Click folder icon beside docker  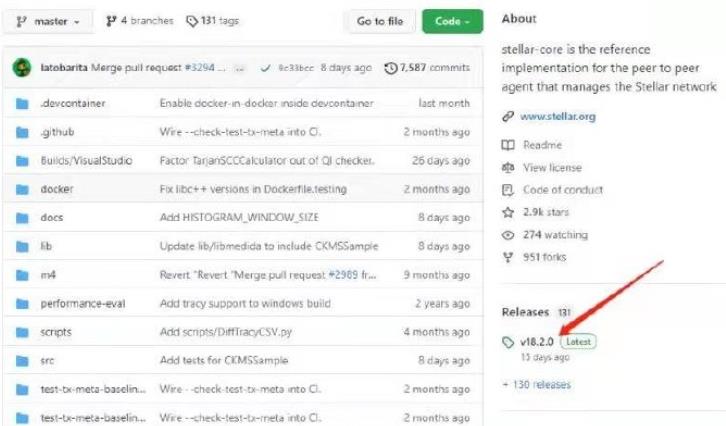[x=22, y=189]
